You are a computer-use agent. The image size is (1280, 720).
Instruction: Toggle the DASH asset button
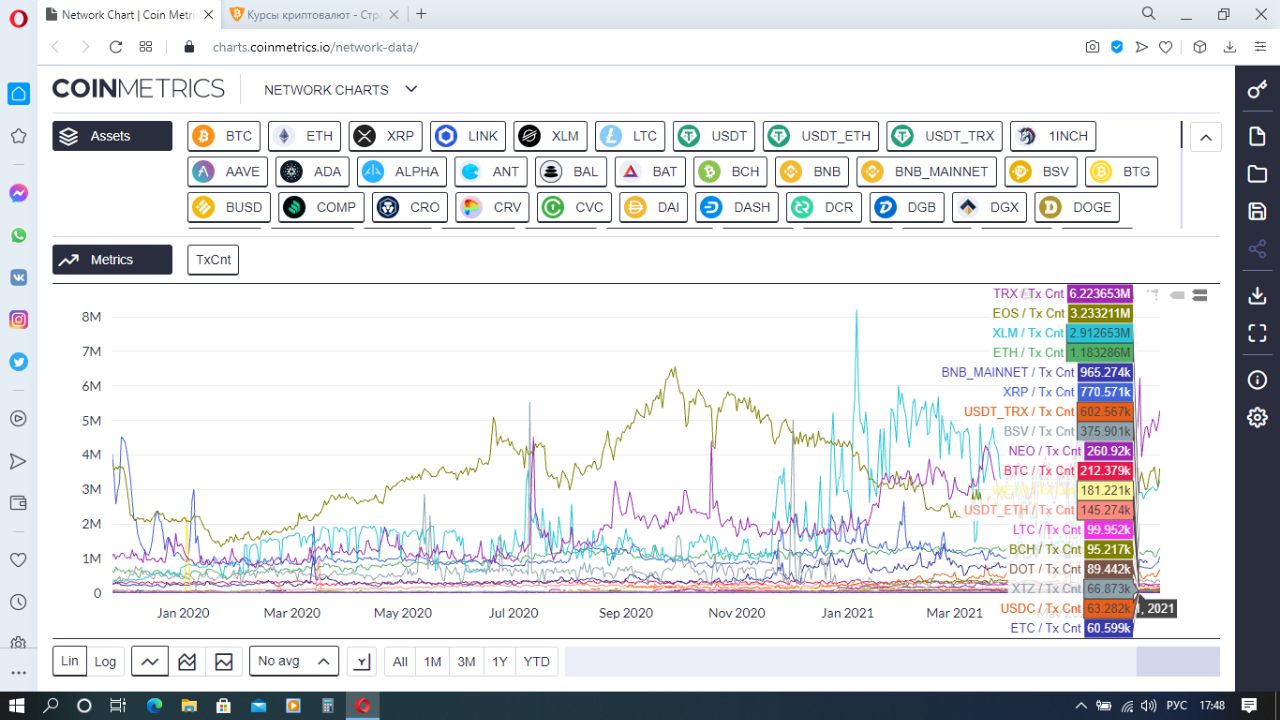click(738, 207)
